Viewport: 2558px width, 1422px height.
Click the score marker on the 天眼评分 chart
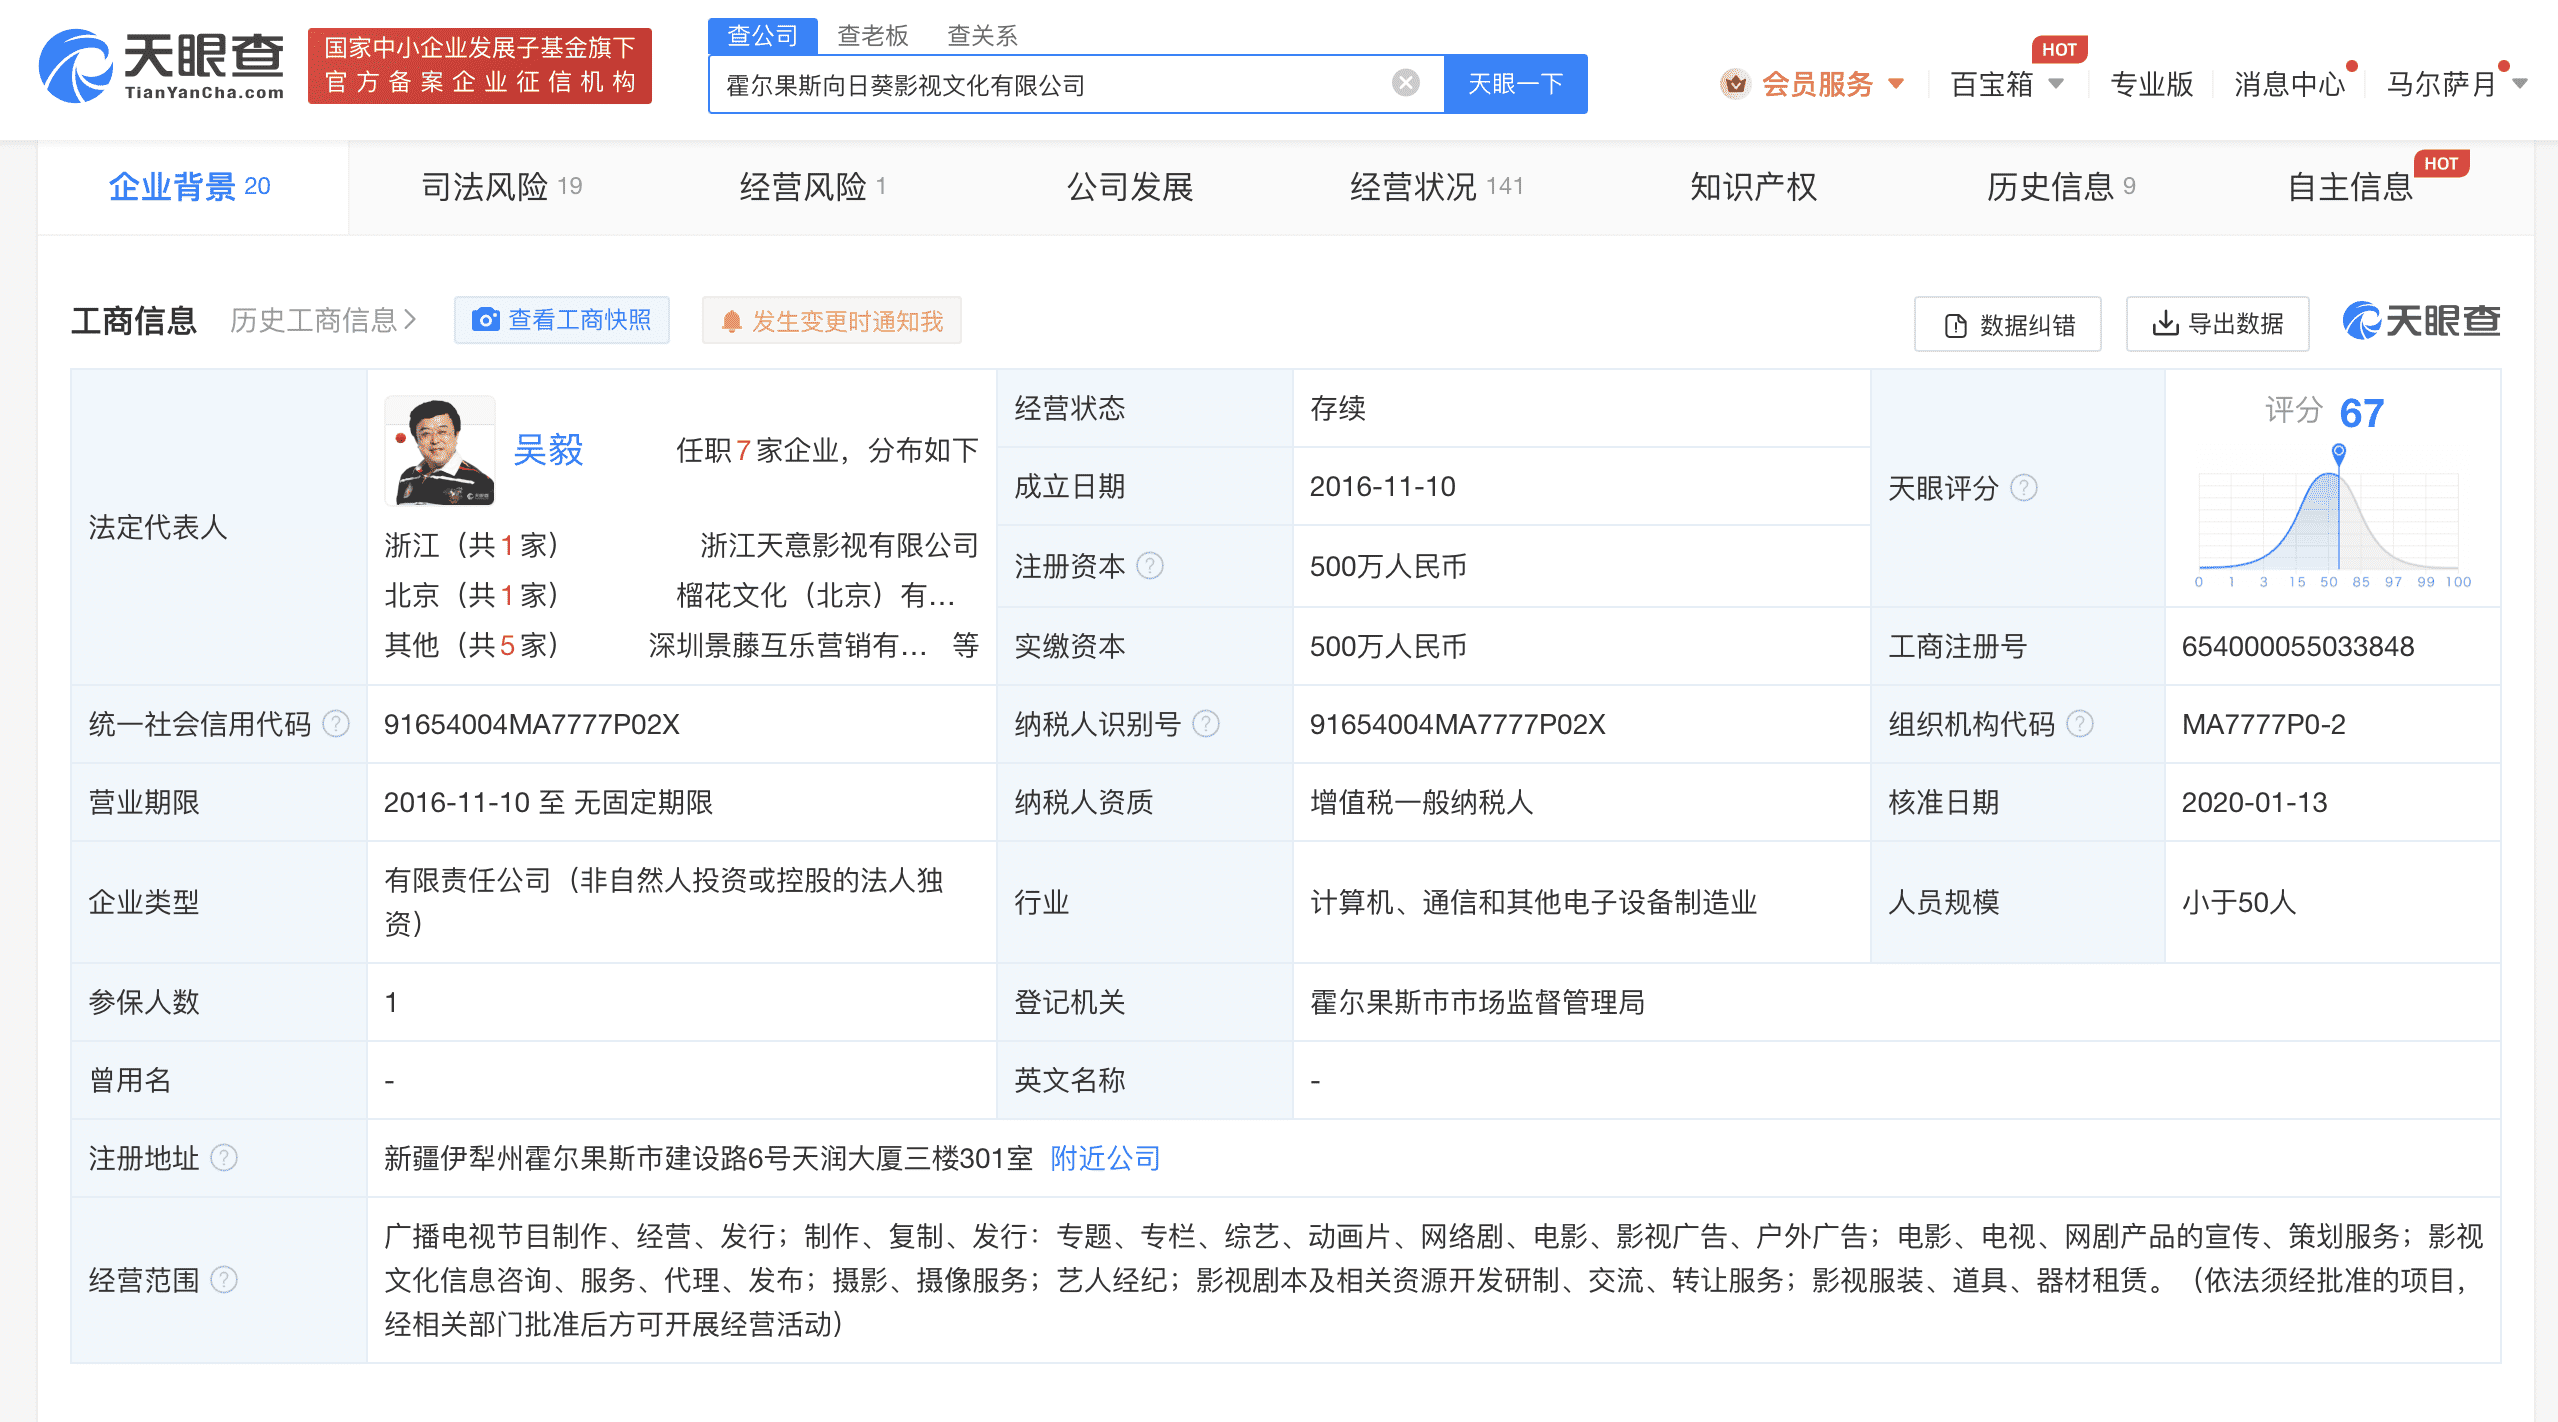click(x=2337, y=450)
